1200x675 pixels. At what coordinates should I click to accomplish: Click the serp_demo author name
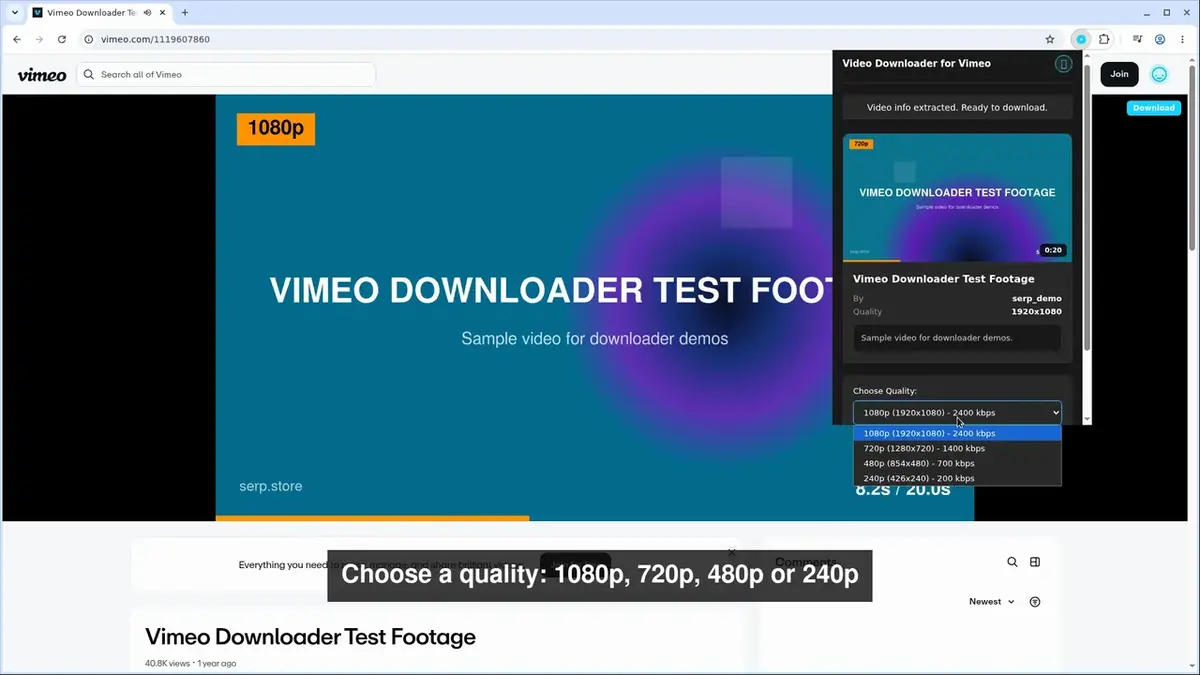[1036, 299]
